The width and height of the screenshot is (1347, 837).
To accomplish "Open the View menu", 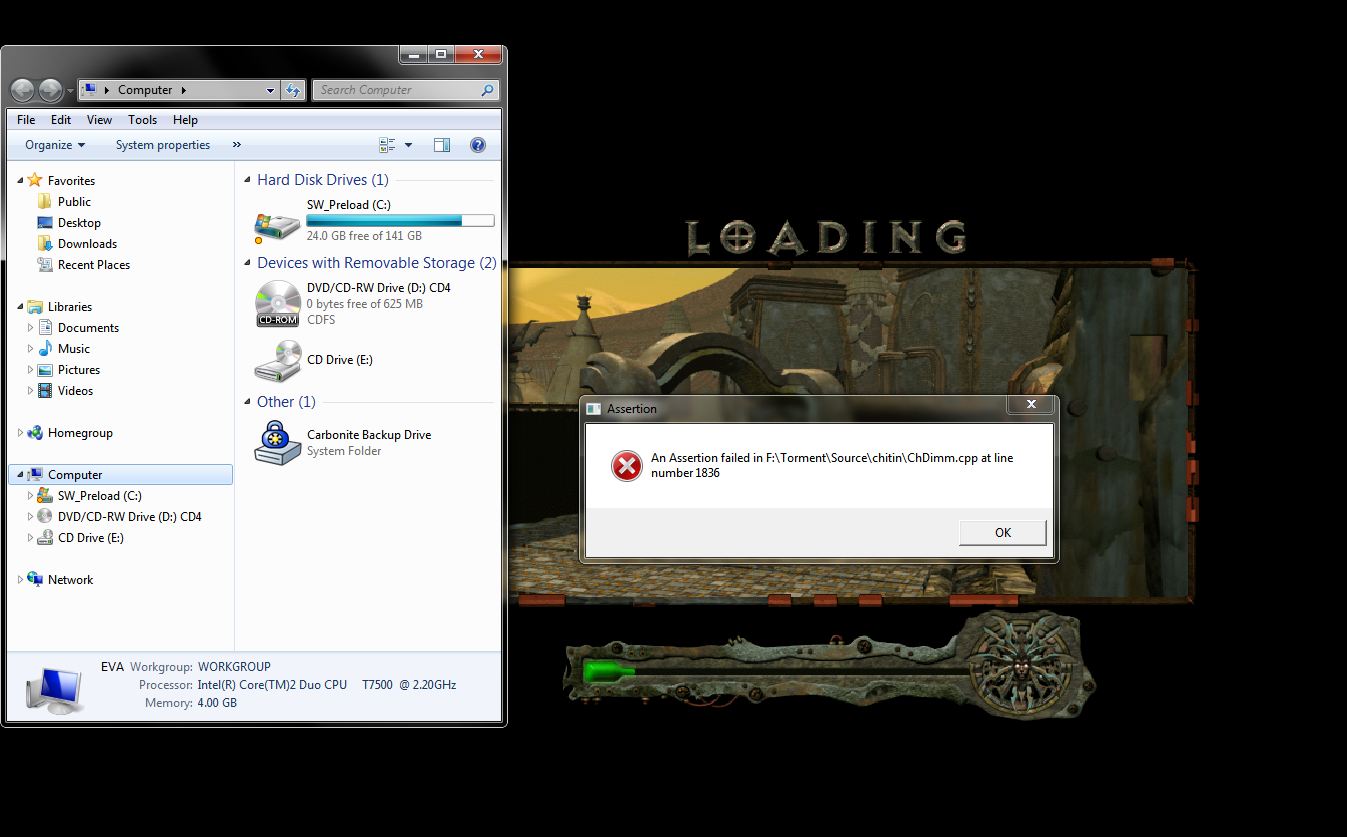I will [x=99, y=120].
